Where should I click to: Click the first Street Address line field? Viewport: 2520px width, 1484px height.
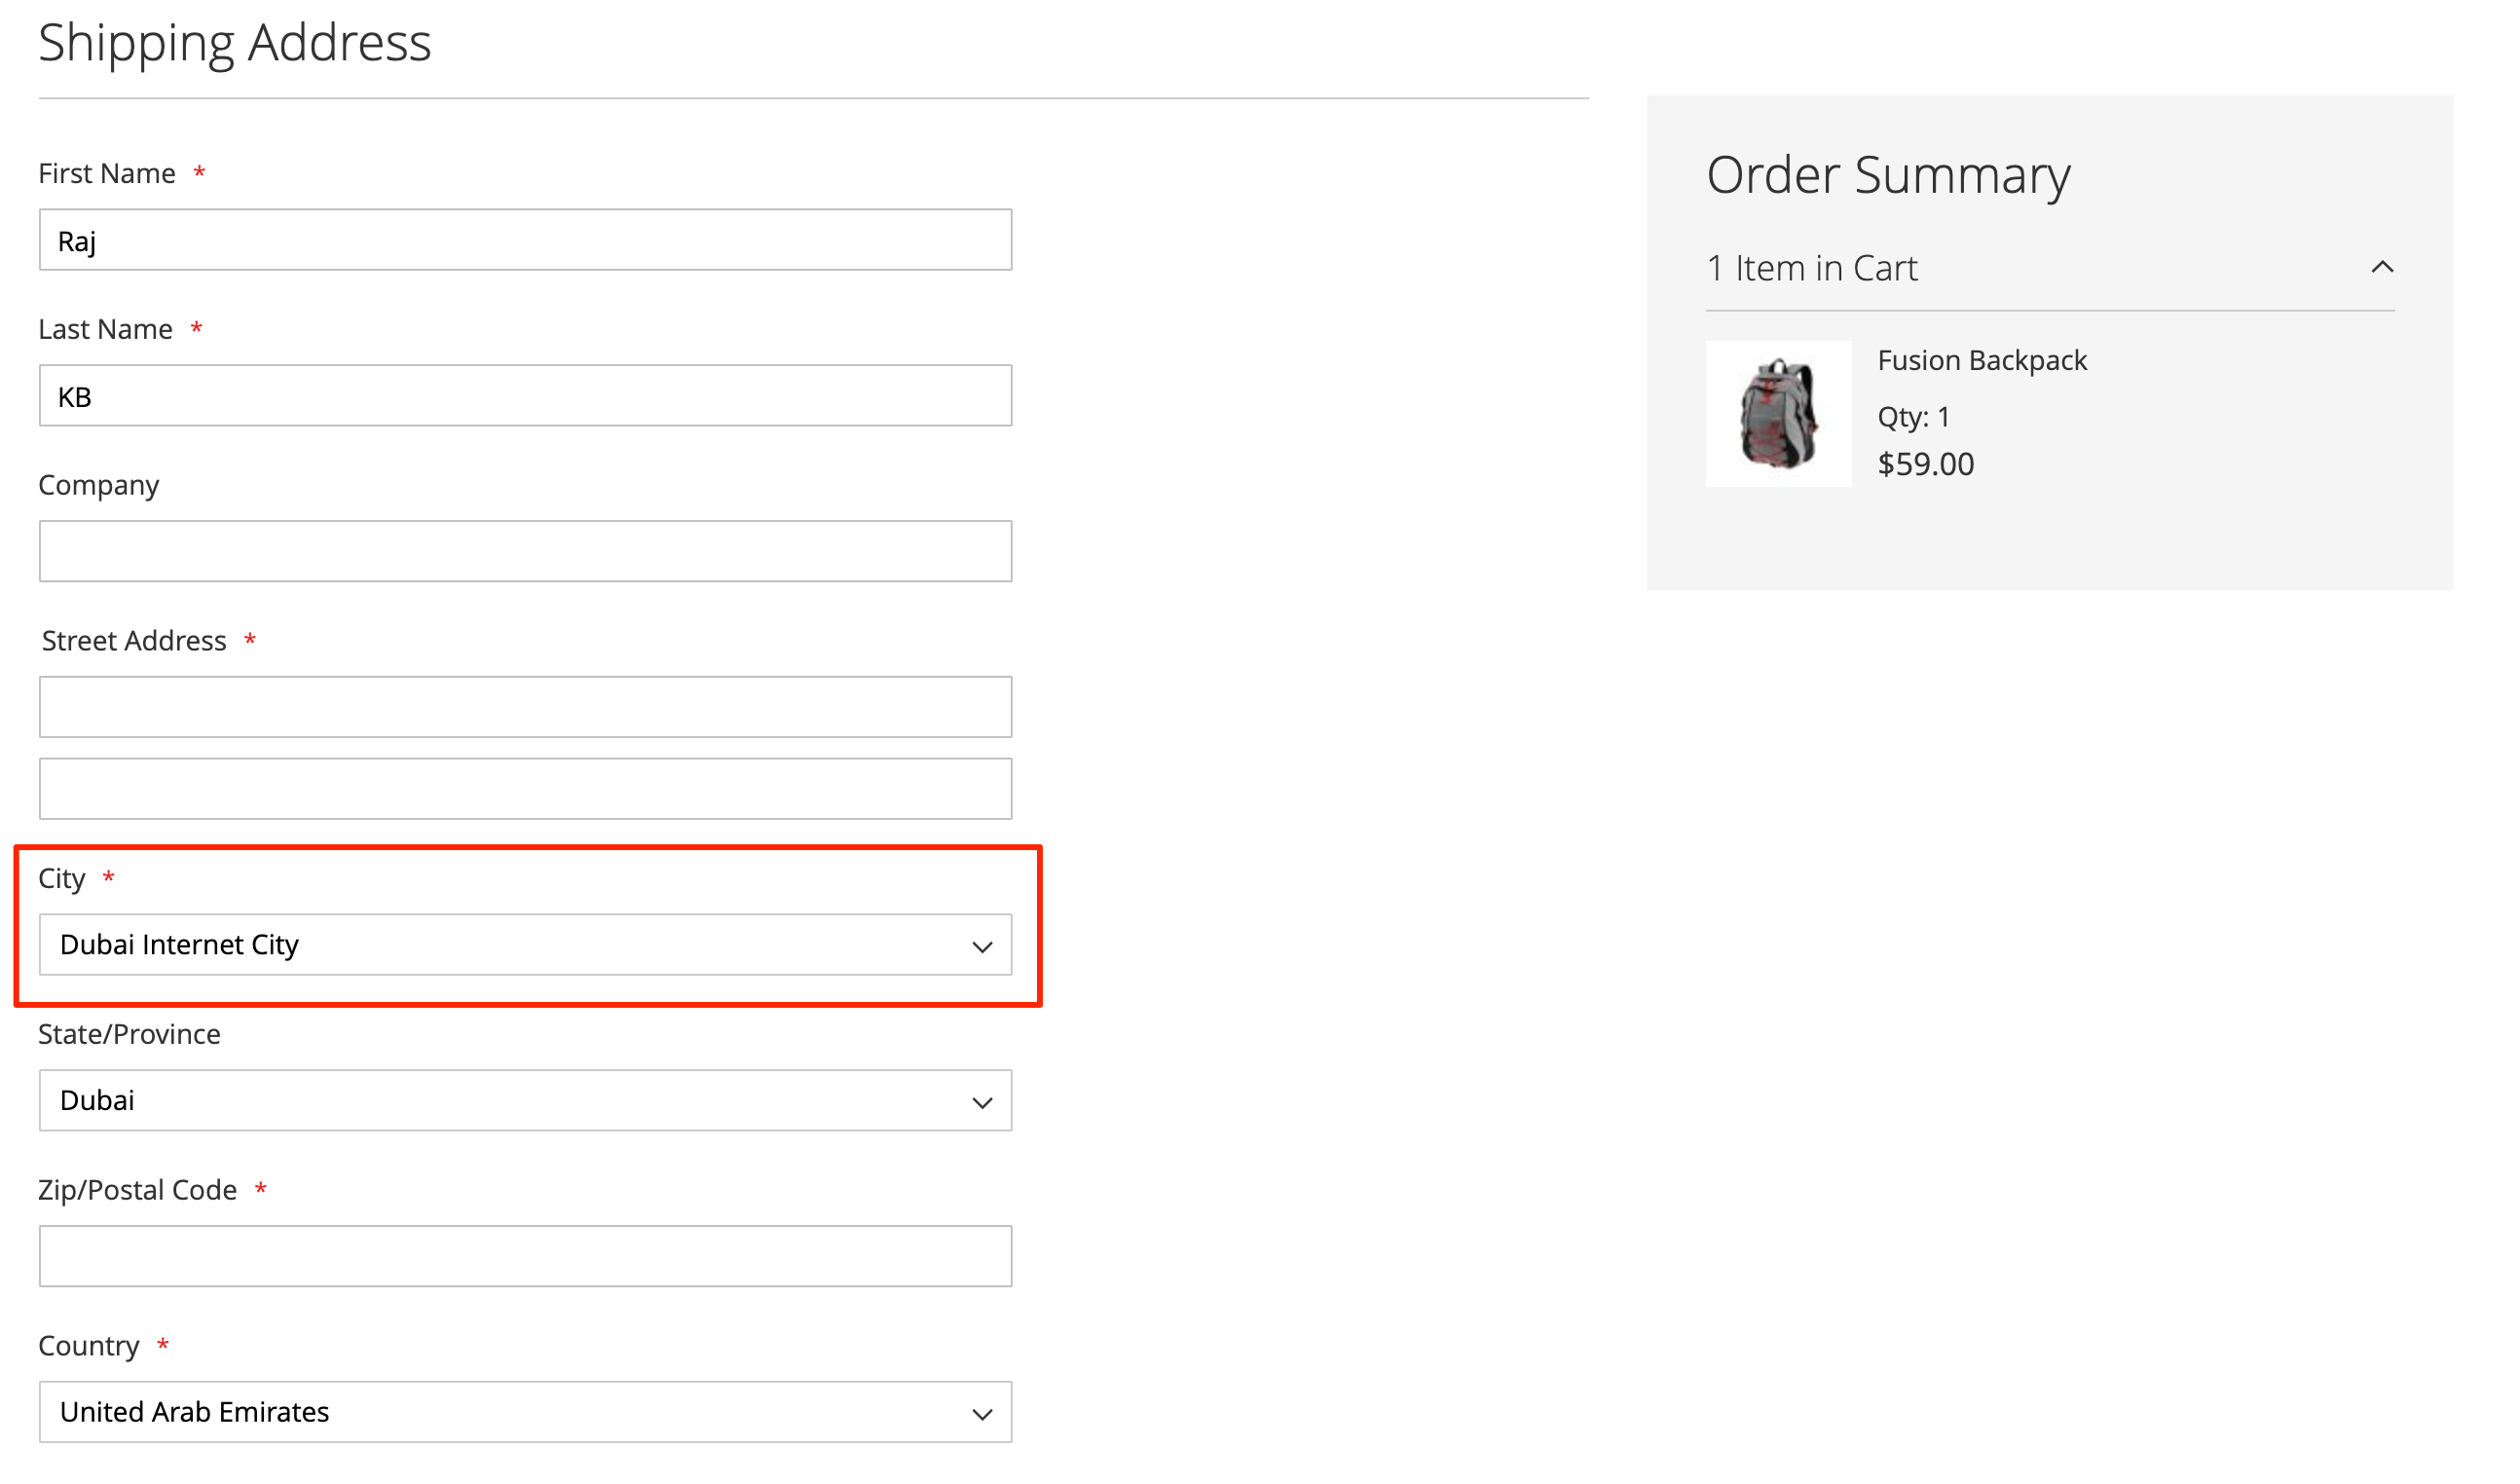[x=525, y=707]
